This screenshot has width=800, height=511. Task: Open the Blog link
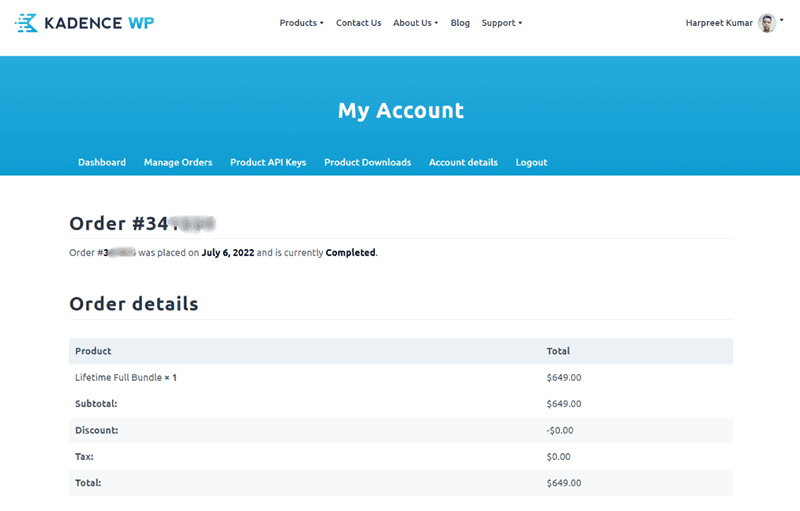[x=460, y=23]
